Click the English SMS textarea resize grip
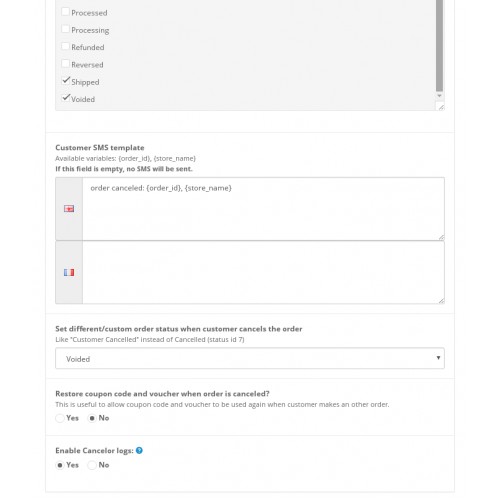Image resolution: width=500 pixels, height=500 pixels. [441, 237]
